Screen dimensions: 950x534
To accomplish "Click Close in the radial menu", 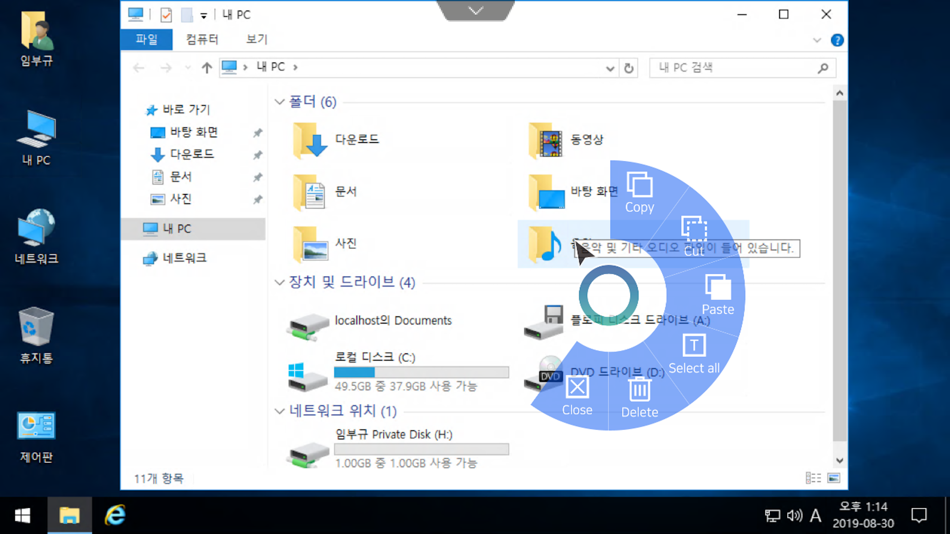I will click(577, 396).
